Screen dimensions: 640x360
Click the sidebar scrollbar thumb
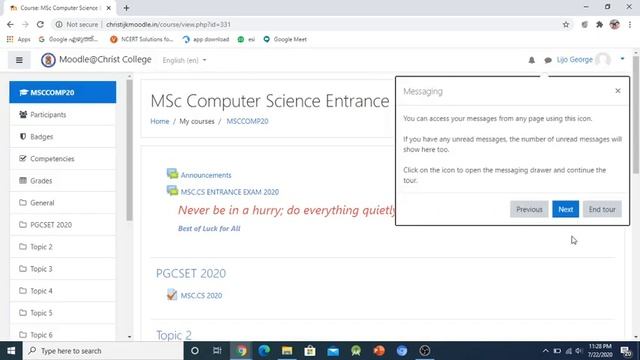click(x=129, y=150)
